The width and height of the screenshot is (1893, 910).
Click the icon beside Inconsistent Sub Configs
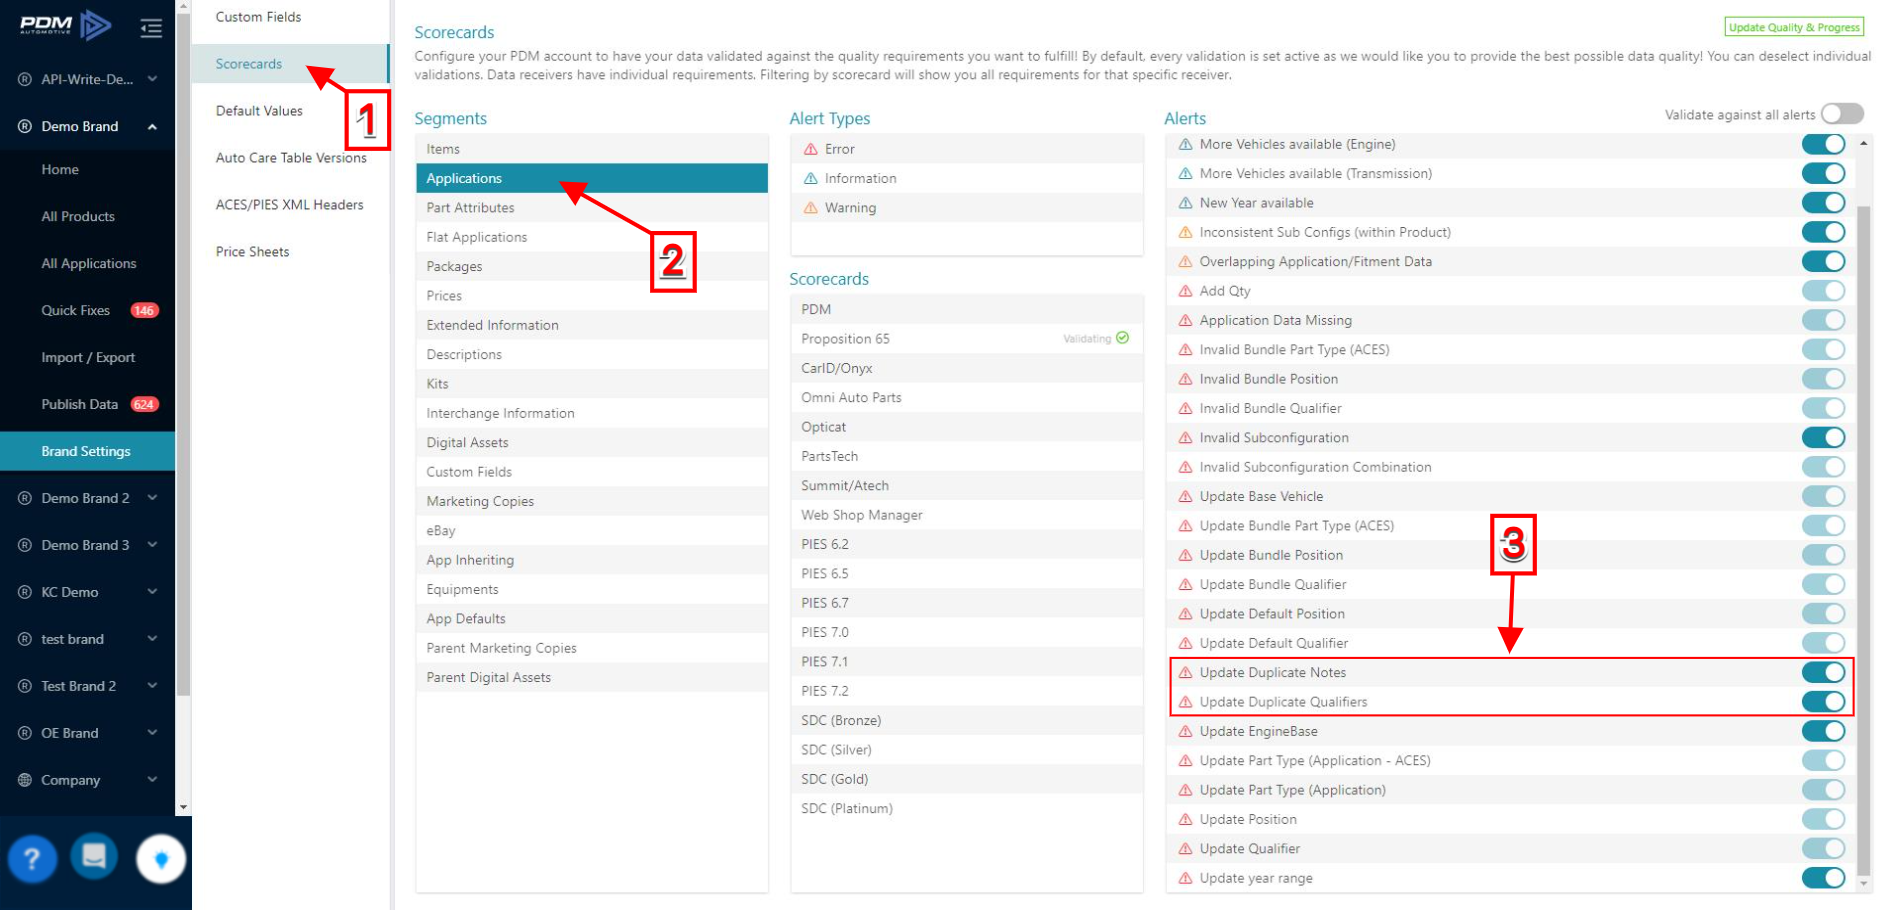pos(1186,232)
